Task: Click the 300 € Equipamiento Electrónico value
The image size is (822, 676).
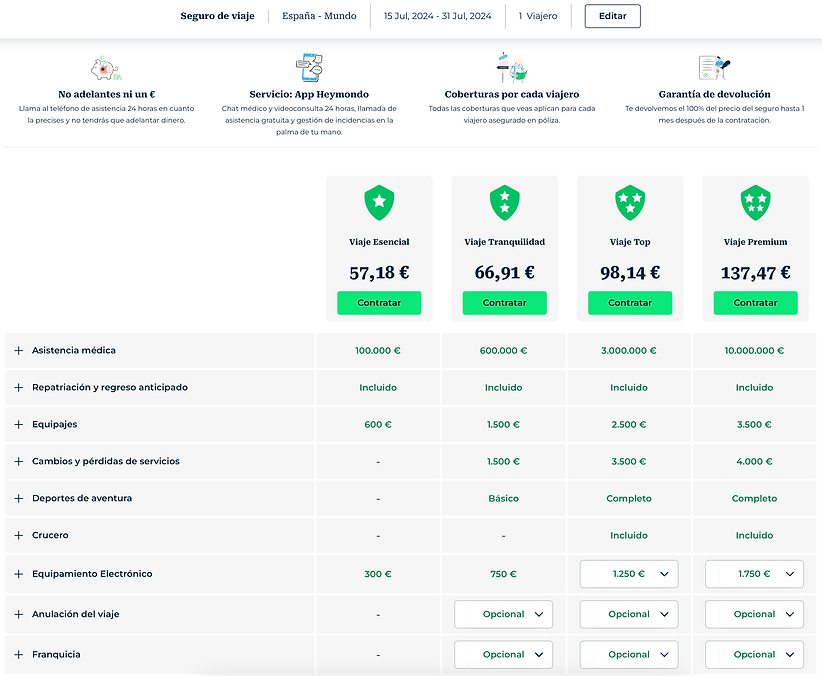Action: (x=377, y=574)
